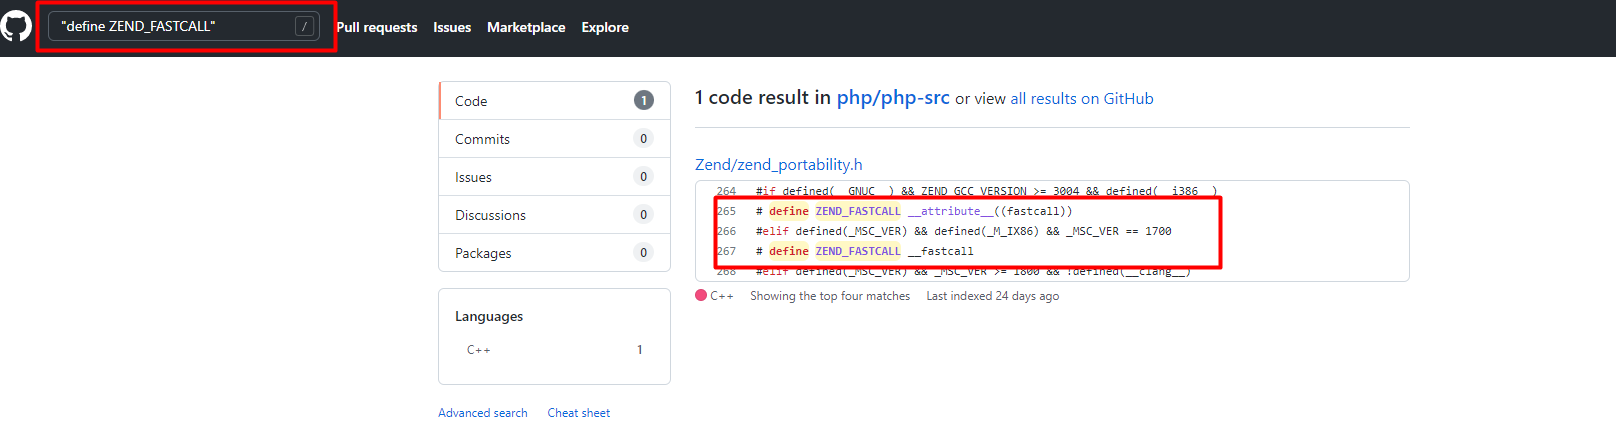The height and width of the screenshot is (438, 1616).
Task: Open Pull requests in top navigation
Action: [377, 27]
